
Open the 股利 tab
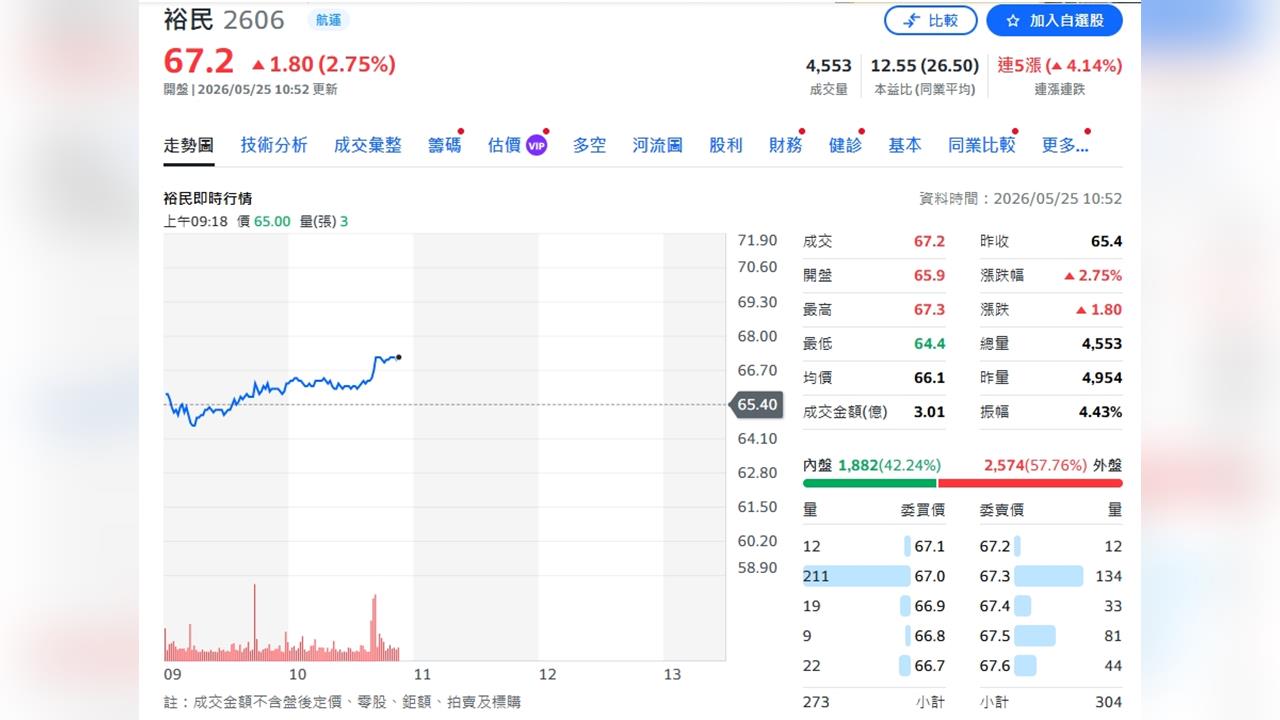726,145
